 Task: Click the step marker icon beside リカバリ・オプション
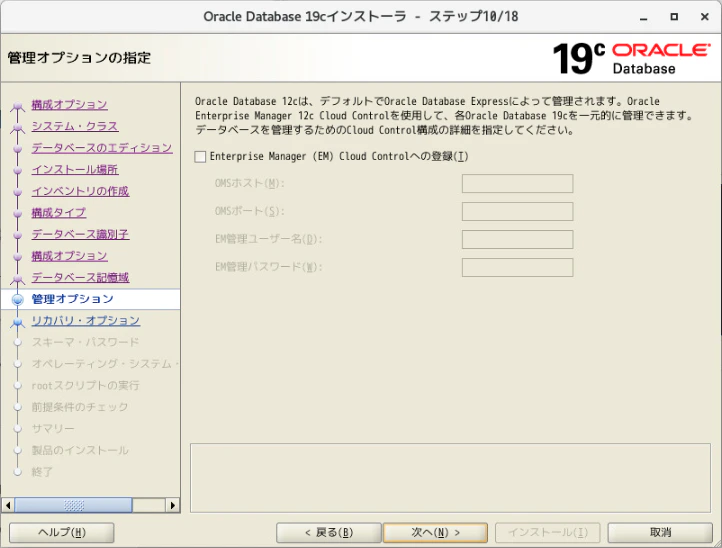[17, 322]
